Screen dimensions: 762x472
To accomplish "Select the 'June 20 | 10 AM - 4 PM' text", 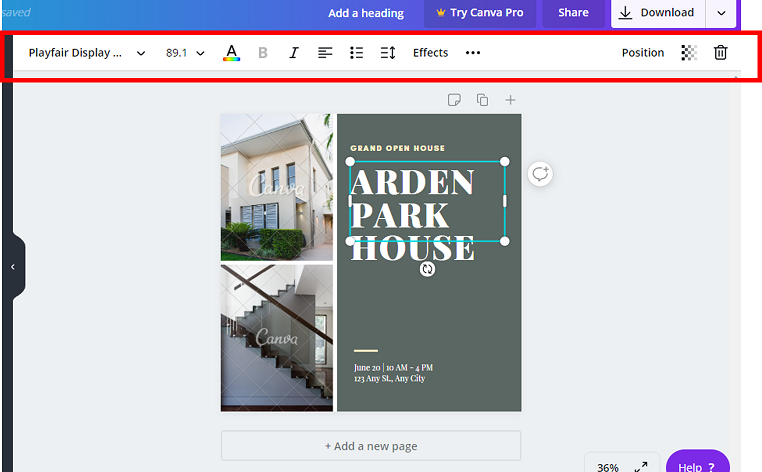I will 393,367.
